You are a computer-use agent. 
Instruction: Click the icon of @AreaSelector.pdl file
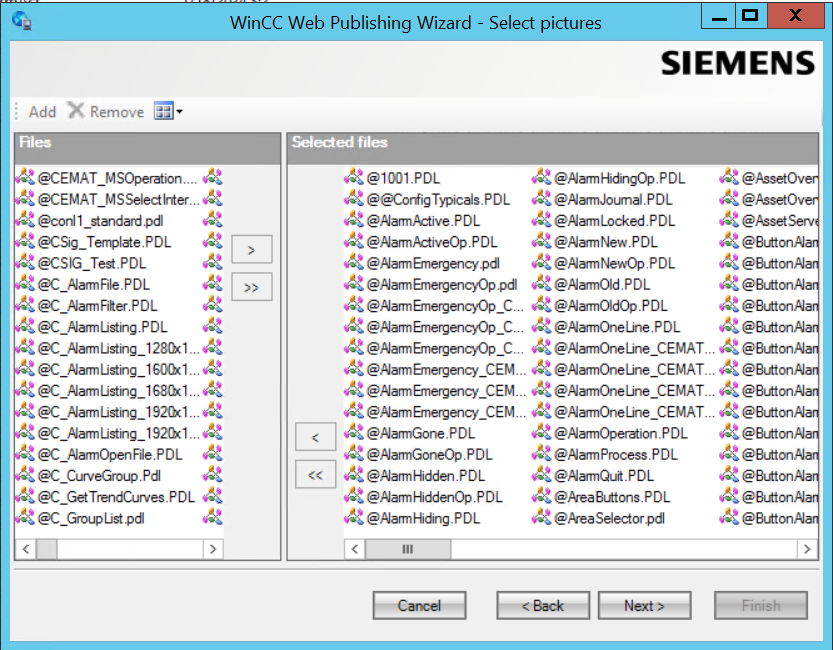(541, 517)
